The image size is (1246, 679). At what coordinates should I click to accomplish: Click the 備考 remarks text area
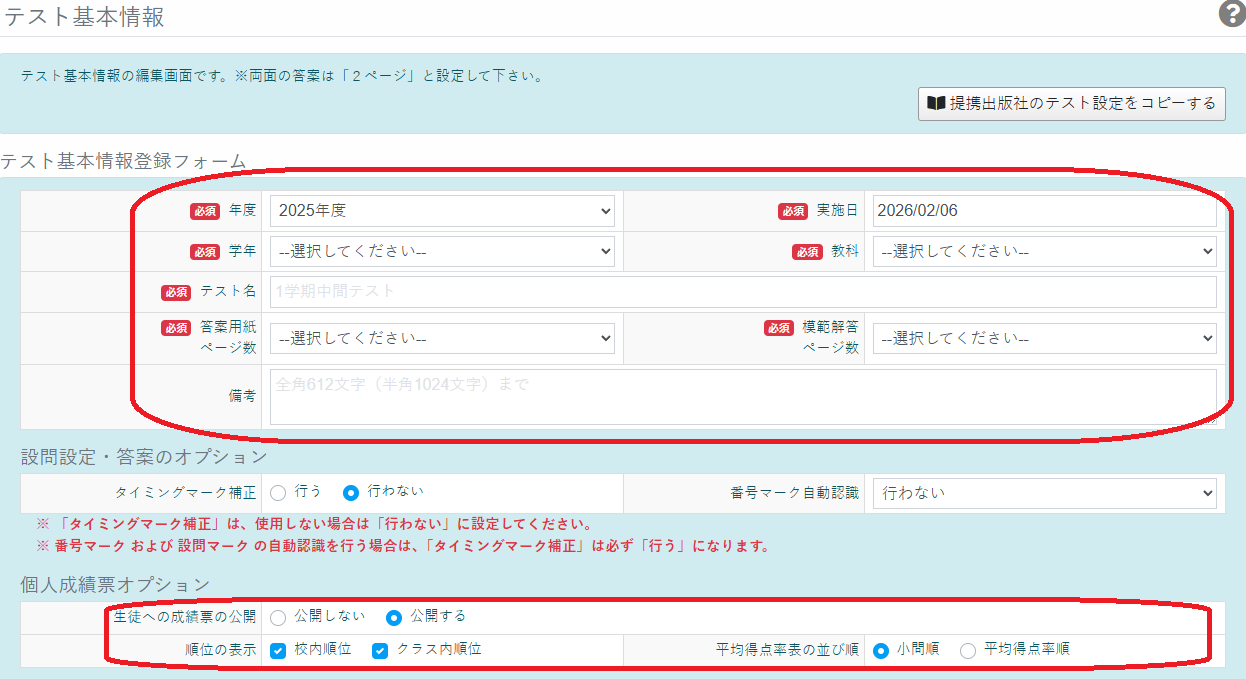click(742, 396)
